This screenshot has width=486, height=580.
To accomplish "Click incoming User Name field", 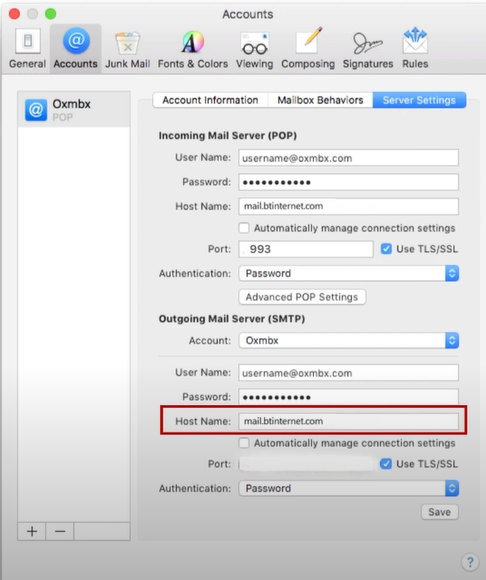I will [x=348, y=158].
